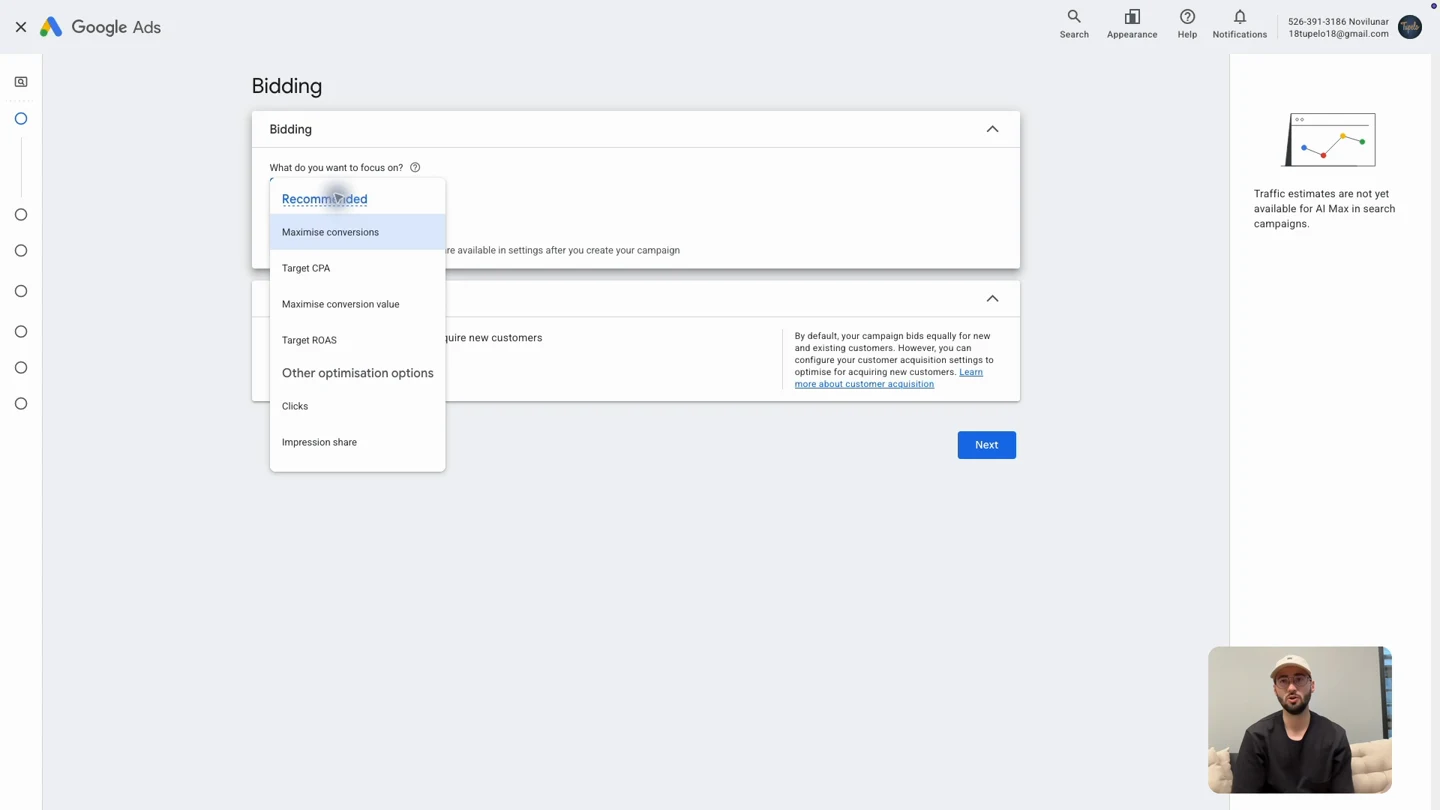Collapse the Bidding section chevron
This screenshot has height=810, width=1440.
click(x=992, y=129)
